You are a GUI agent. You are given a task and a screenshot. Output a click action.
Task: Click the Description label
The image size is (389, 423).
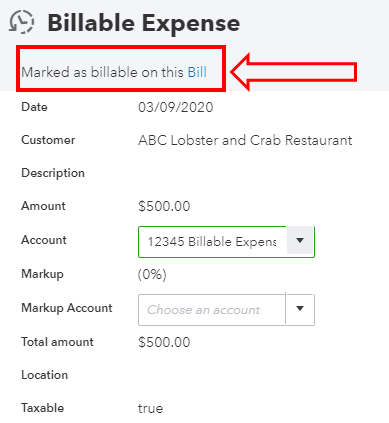click(x=53, y=173)
